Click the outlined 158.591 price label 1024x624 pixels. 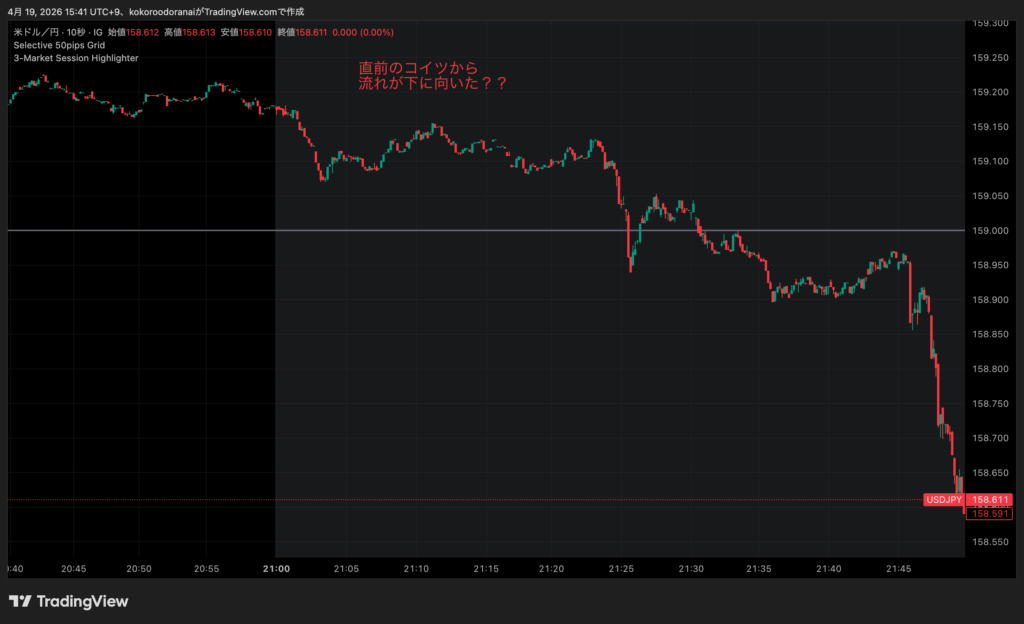pyautogui.click(x=990, y=514)
